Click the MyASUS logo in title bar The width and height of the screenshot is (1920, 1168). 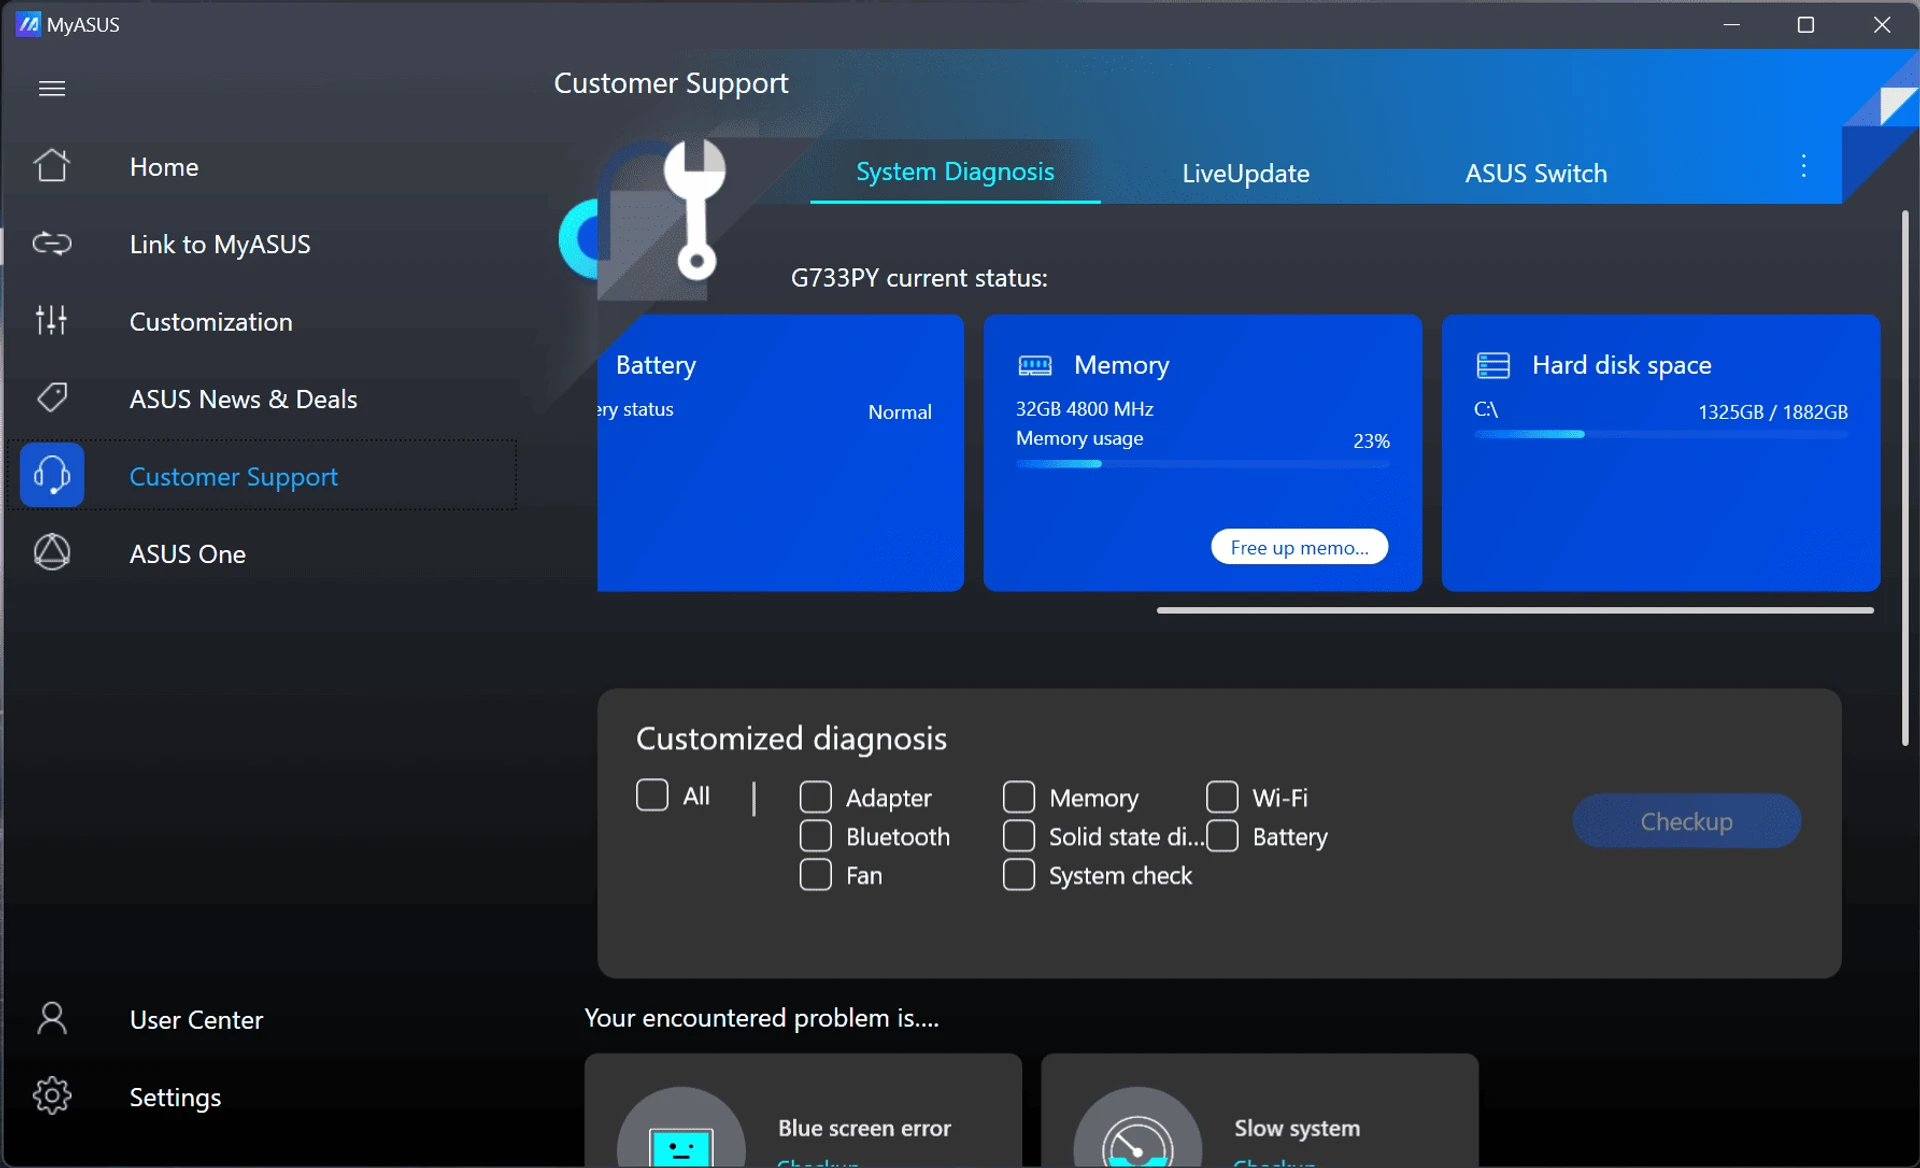coord(29,24)
